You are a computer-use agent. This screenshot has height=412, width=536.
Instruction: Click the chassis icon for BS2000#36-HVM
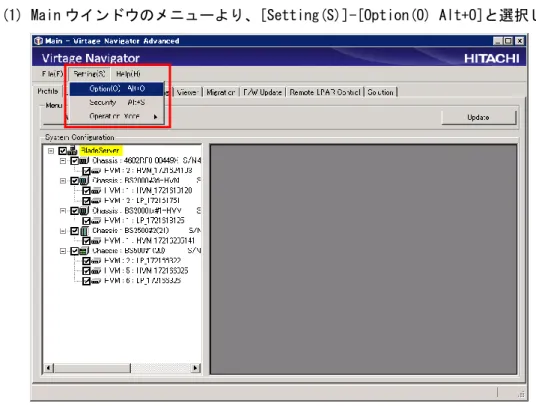84,181
